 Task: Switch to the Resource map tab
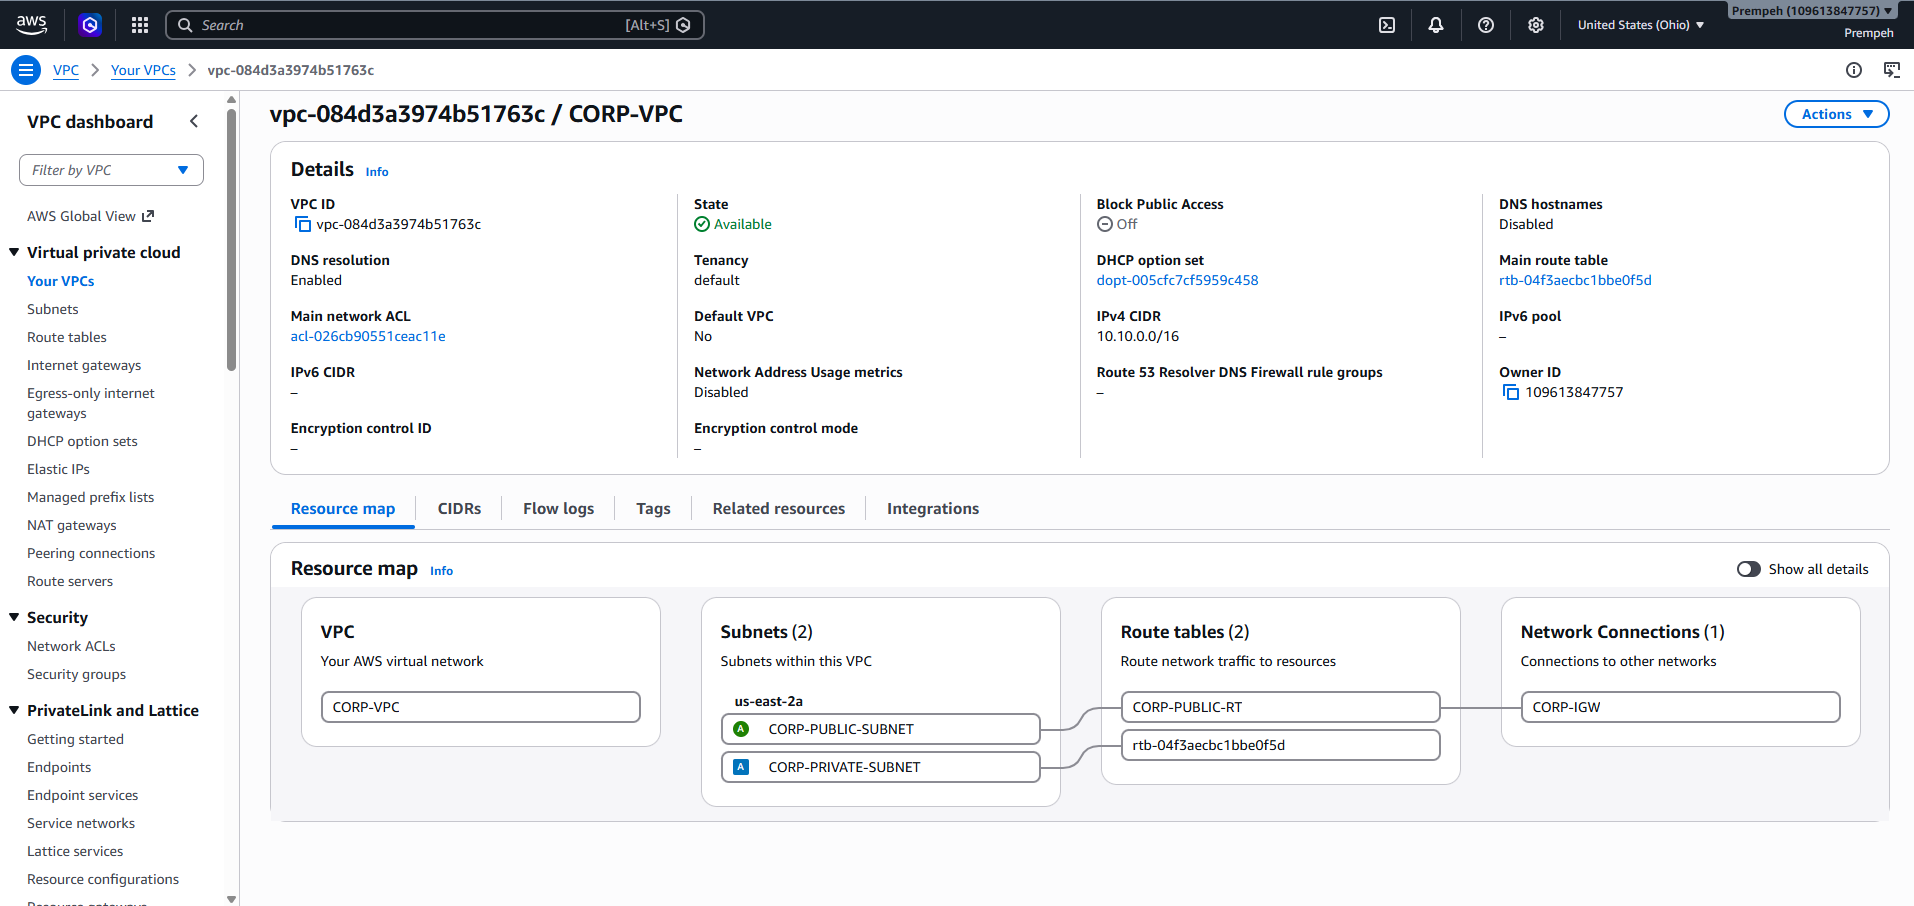click(x=343, y=509)
